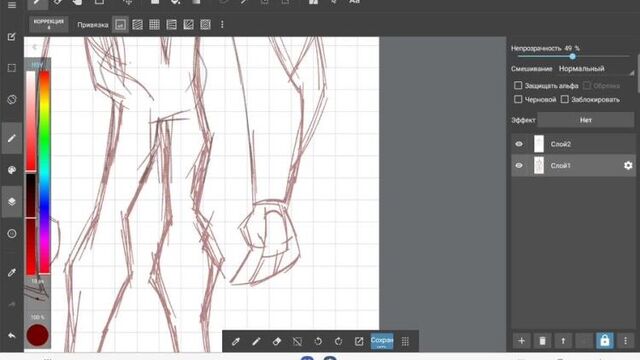Screen dimensions: 640x360
Task: Open the hamburger main menu
Action: click(x=12, y=5)
